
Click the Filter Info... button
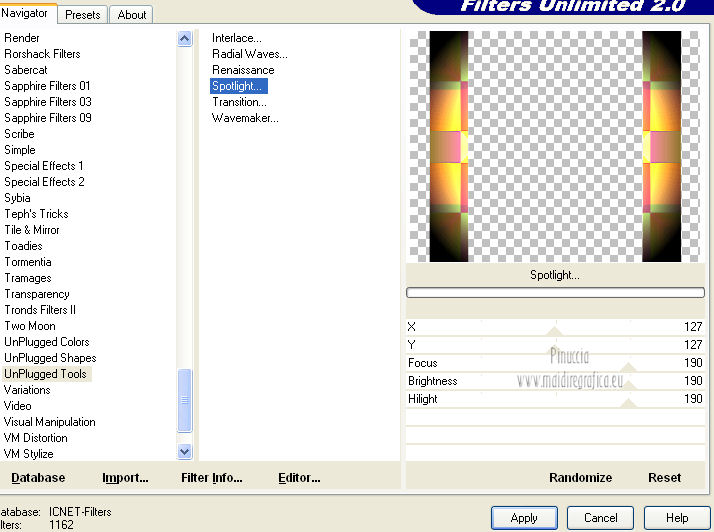coord(212,477)
